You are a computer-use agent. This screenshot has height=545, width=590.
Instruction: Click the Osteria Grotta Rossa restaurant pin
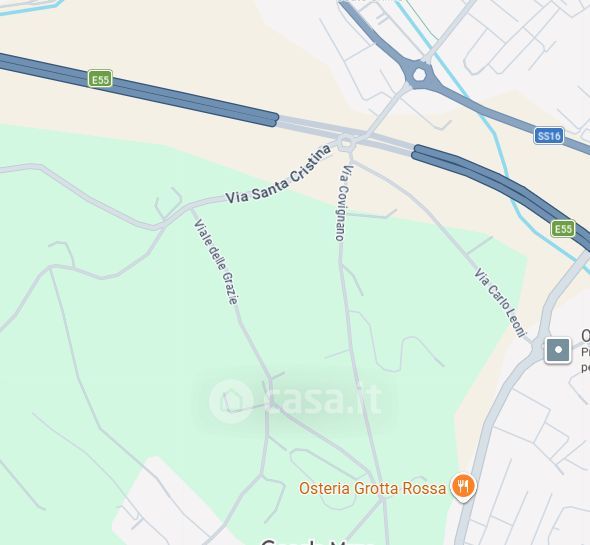pyautogui.click(x=464, y=487)
